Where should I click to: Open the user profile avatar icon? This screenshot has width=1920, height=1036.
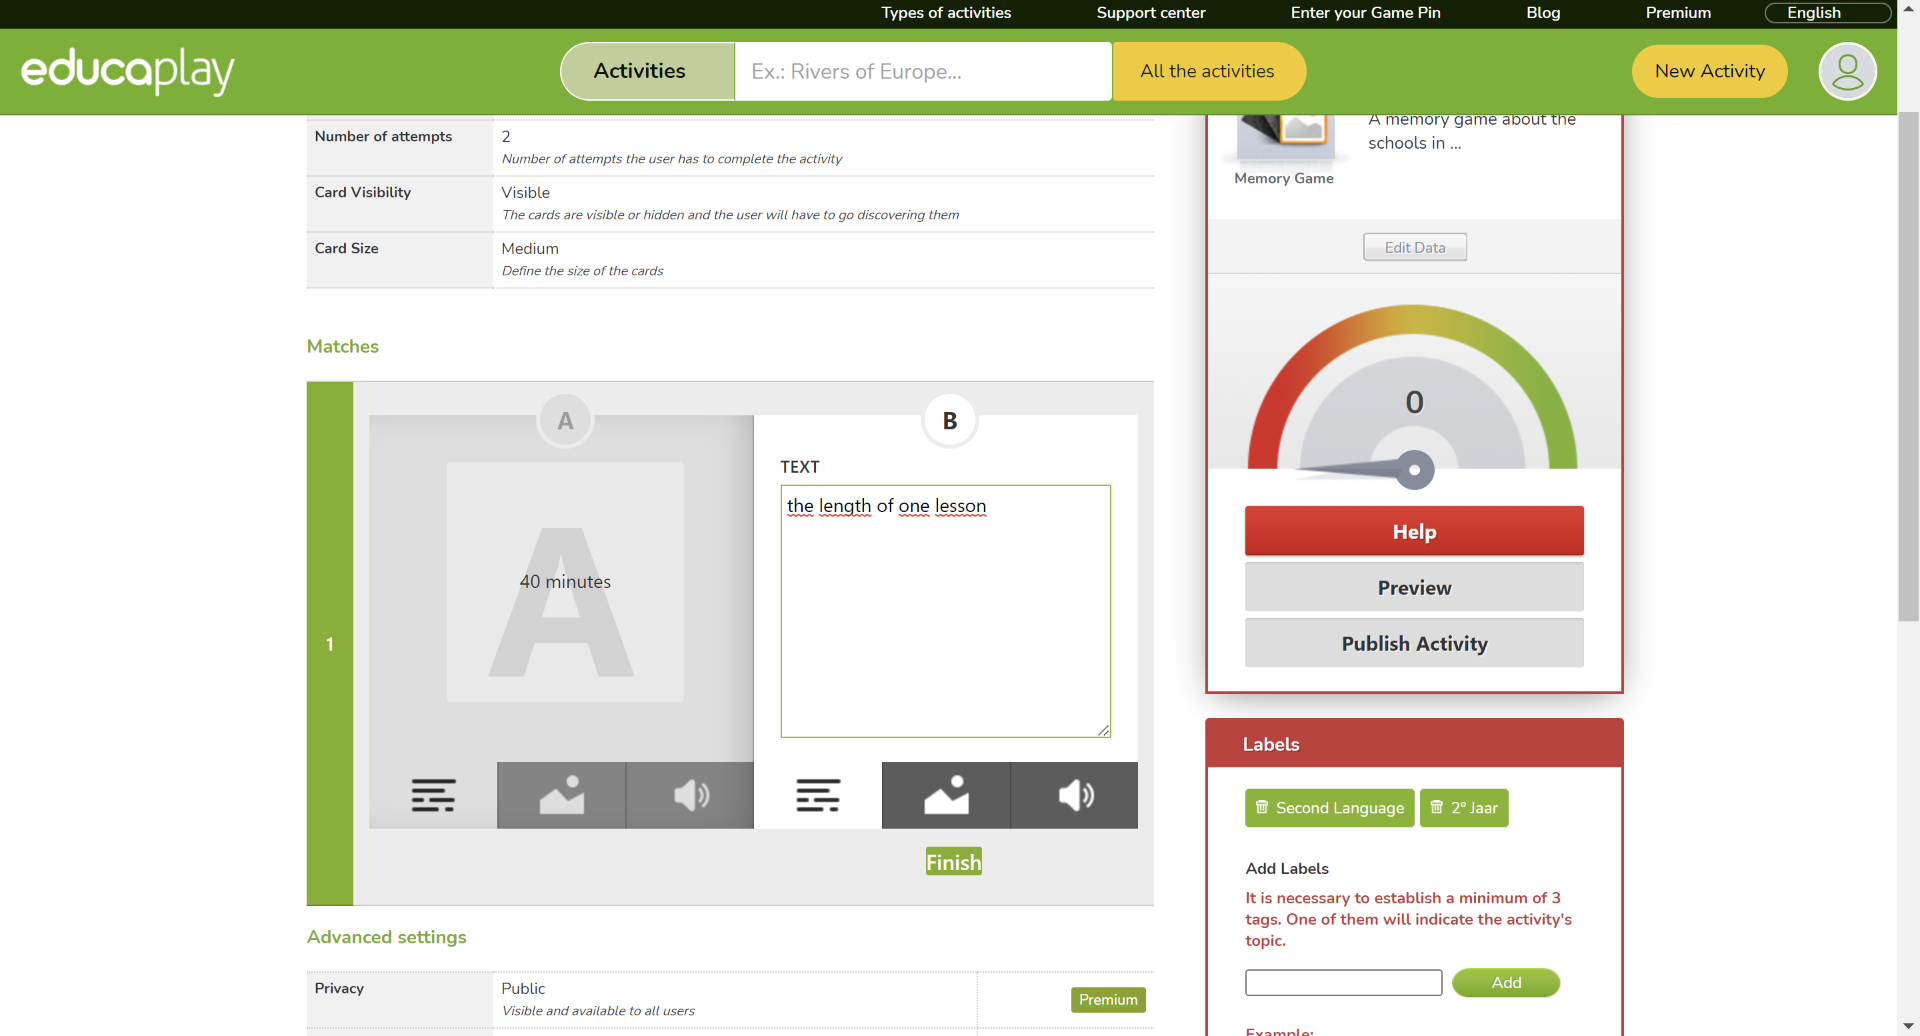pos(1847,72)
